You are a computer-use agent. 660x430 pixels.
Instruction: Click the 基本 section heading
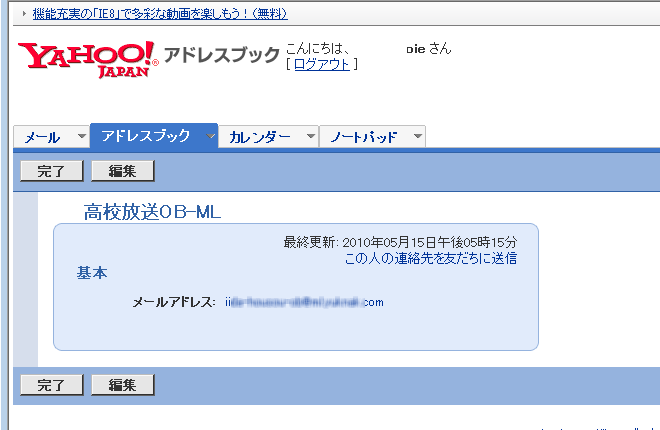pyautogui.click(x=92, y=273)
